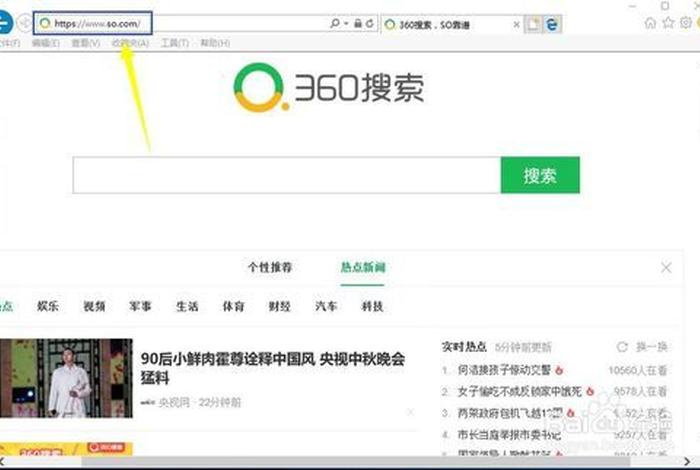Screen dimensions: 700x470
Task: Open favorites with the star icon
Action: point(668,23)
